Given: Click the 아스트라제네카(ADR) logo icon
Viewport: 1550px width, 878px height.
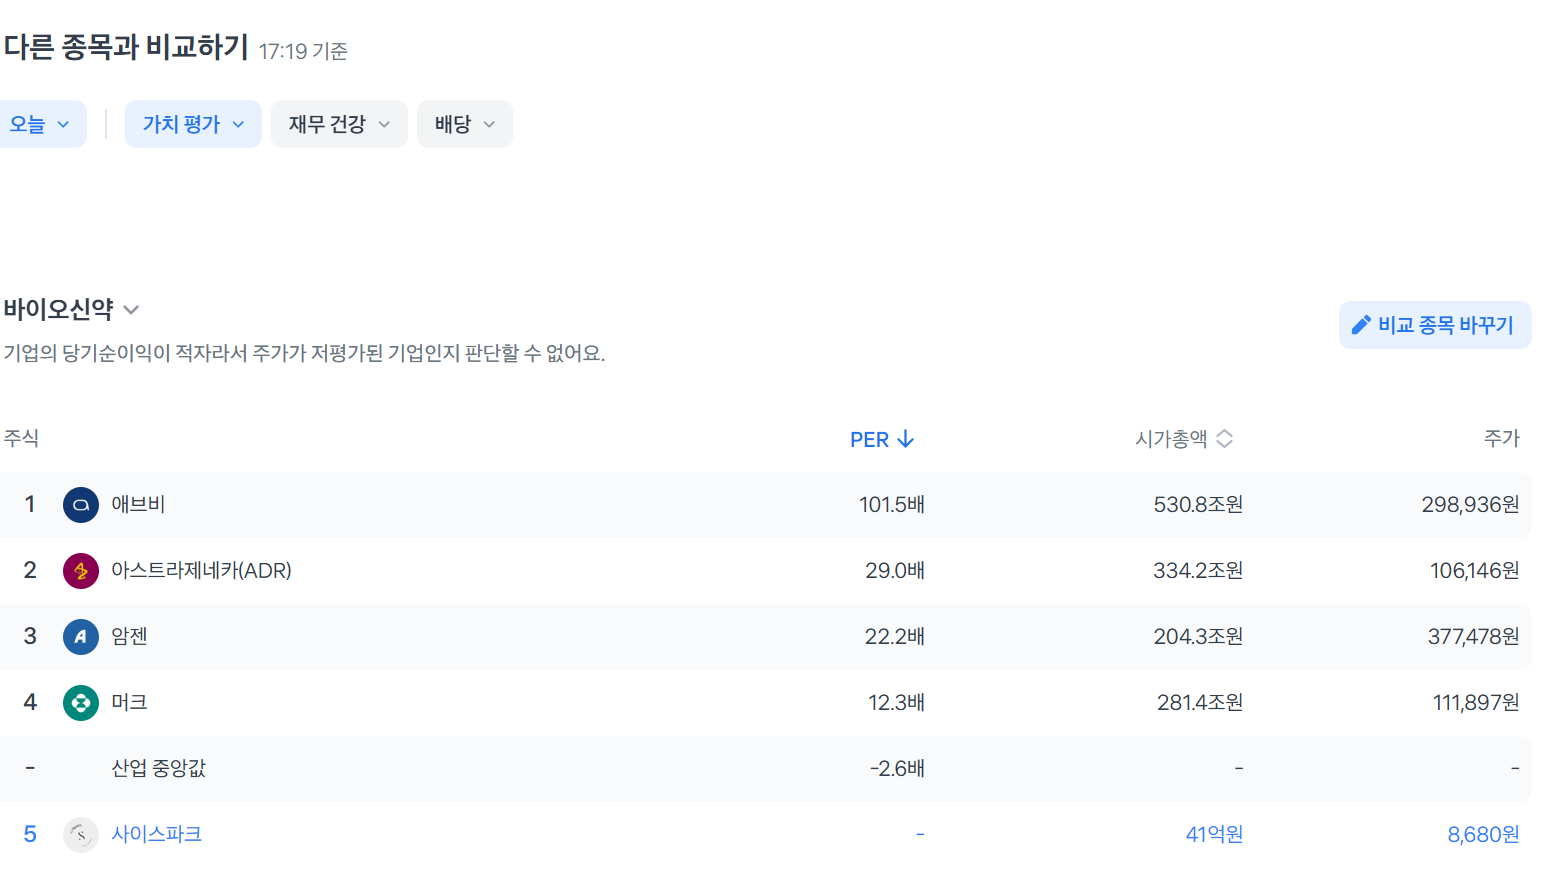Looking at the screenshot, I should click(x=81, y=571).
